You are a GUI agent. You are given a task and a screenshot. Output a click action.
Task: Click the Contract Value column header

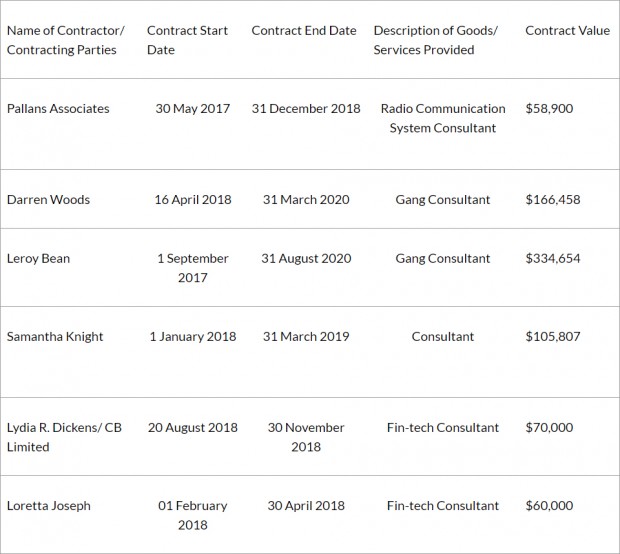pos(567,30)
